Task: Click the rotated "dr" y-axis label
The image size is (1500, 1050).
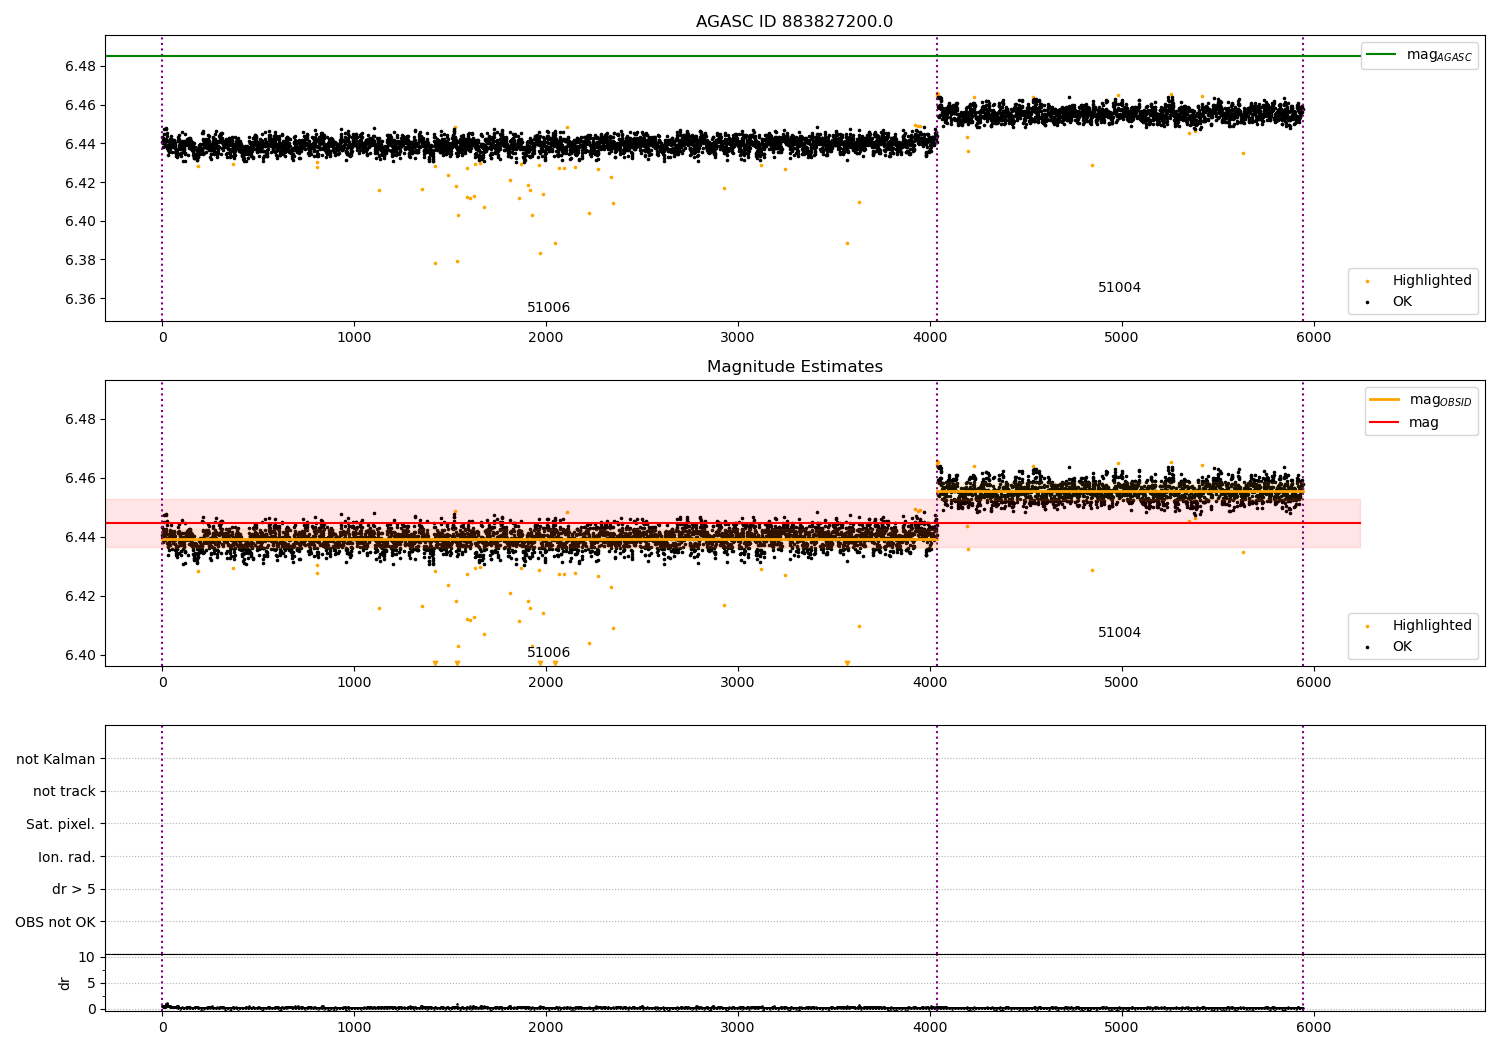Action: tap(65, 983)
